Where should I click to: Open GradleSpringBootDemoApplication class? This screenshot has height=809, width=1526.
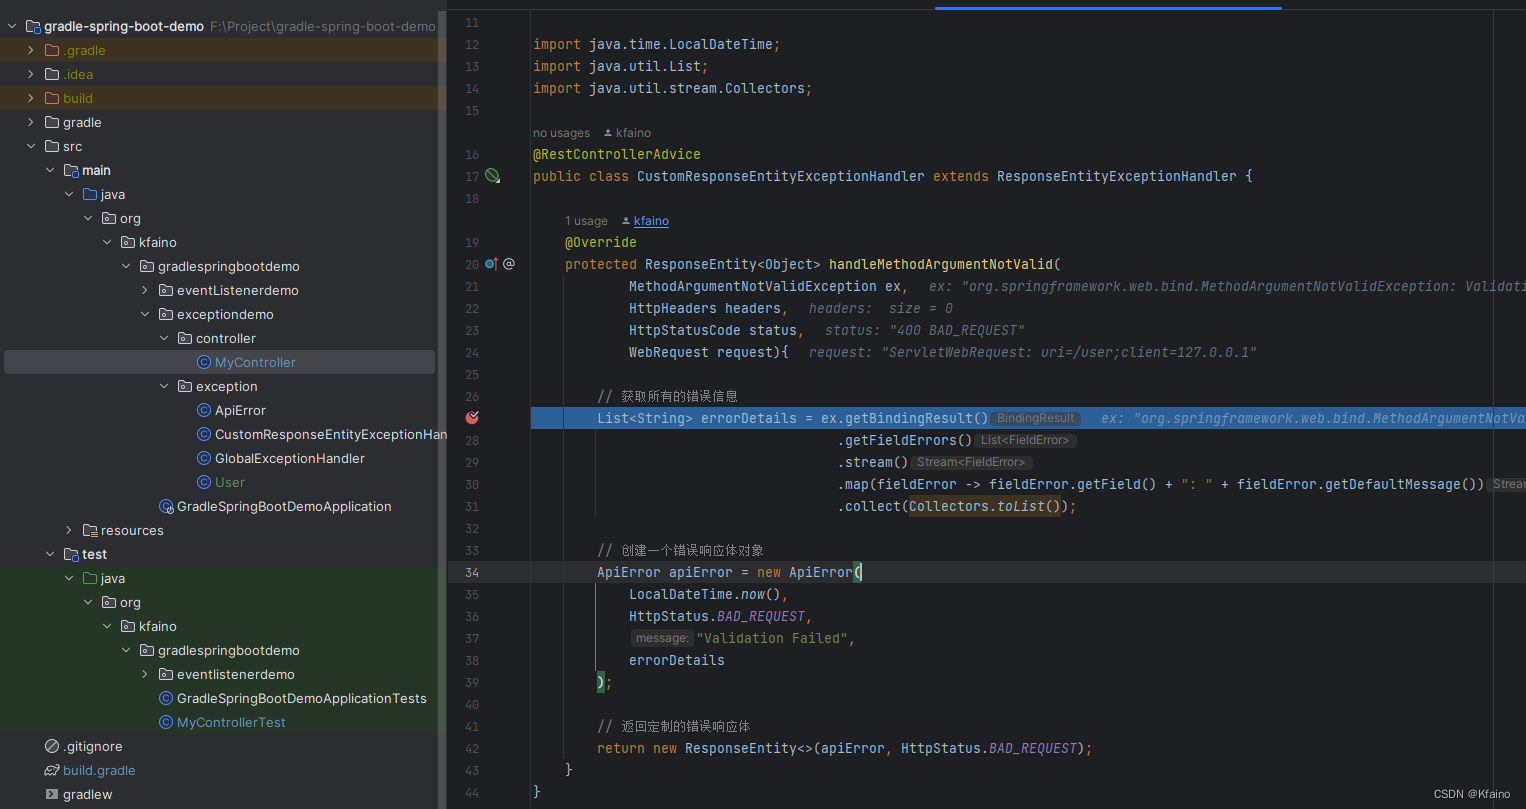[284, 506]
